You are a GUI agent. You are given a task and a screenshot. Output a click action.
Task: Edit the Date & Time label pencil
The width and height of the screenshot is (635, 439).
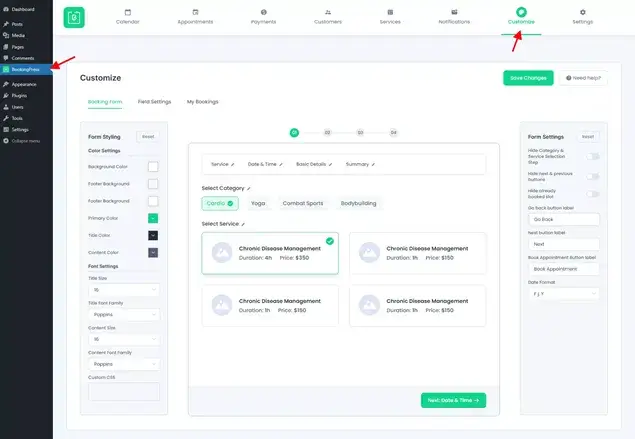coord(281,164)
